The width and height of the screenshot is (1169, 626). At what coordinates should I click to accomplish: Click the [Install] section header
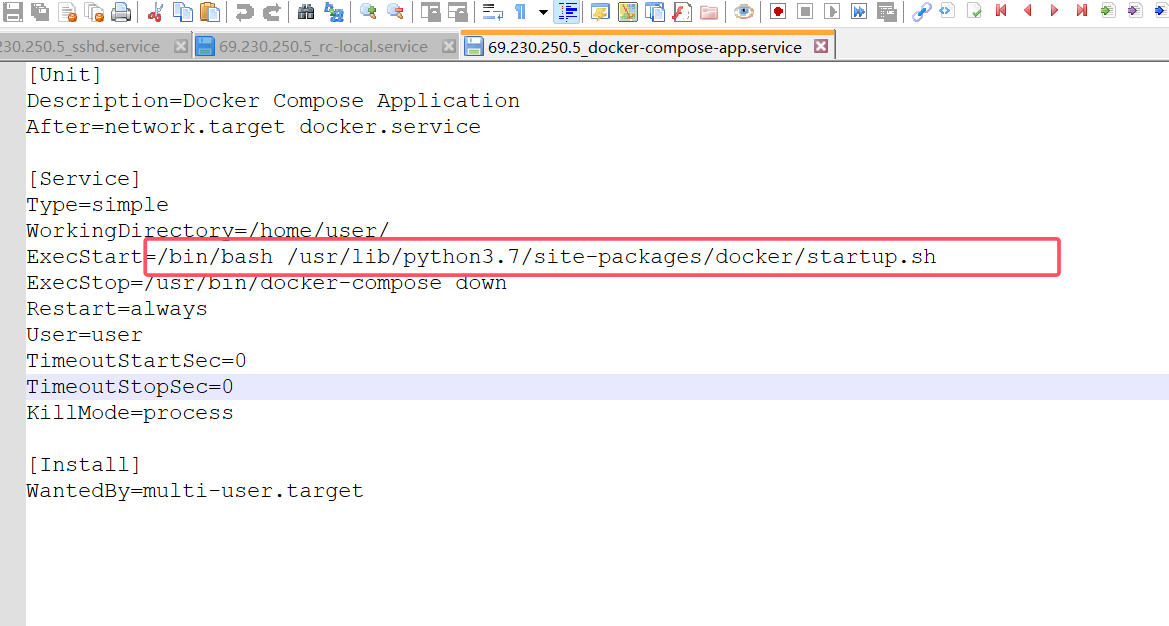pyautogui.click(x=84, y=465)
